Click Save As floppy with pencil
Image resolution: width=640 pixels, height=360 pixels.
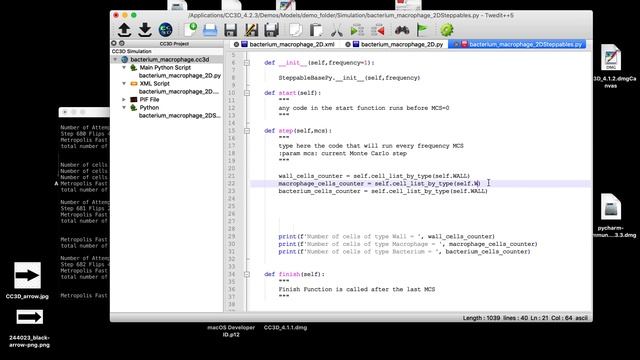(251, 30)
